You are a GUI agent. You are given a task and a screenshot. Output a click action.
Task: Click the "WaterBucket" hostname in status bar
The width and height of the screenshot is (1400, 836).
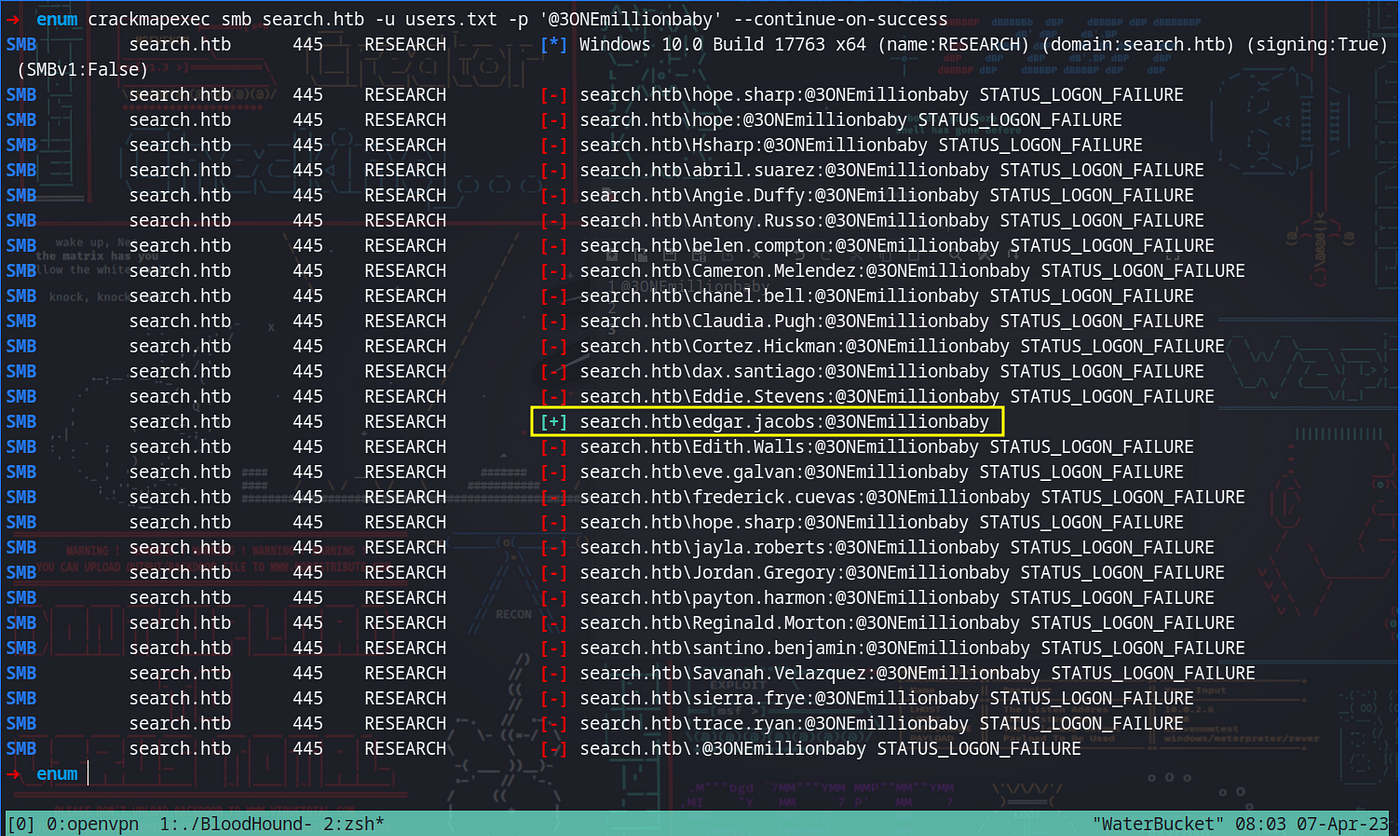pyautogui.click(x=1158, y=824)
